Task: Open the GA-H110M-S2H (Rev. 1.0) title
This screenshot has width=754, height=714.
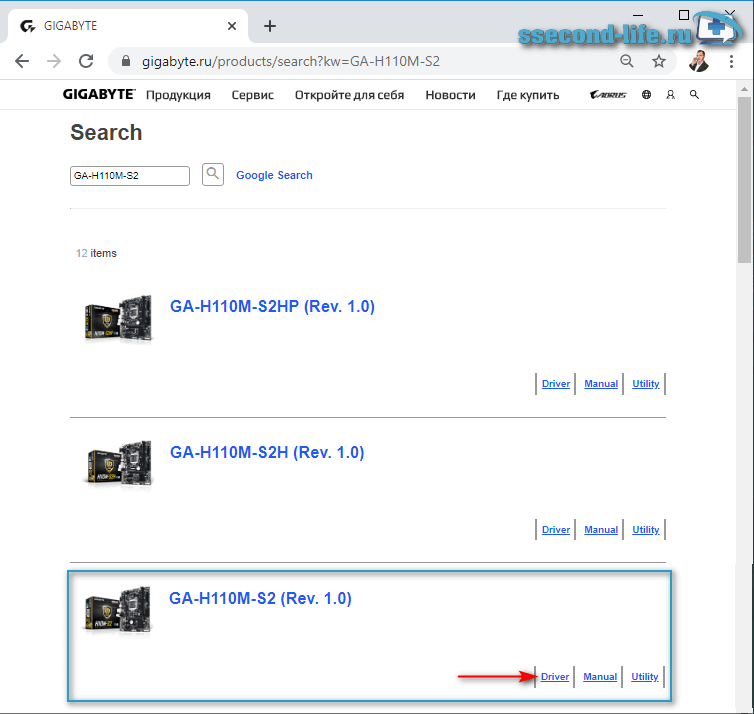Action: [267, 452]
